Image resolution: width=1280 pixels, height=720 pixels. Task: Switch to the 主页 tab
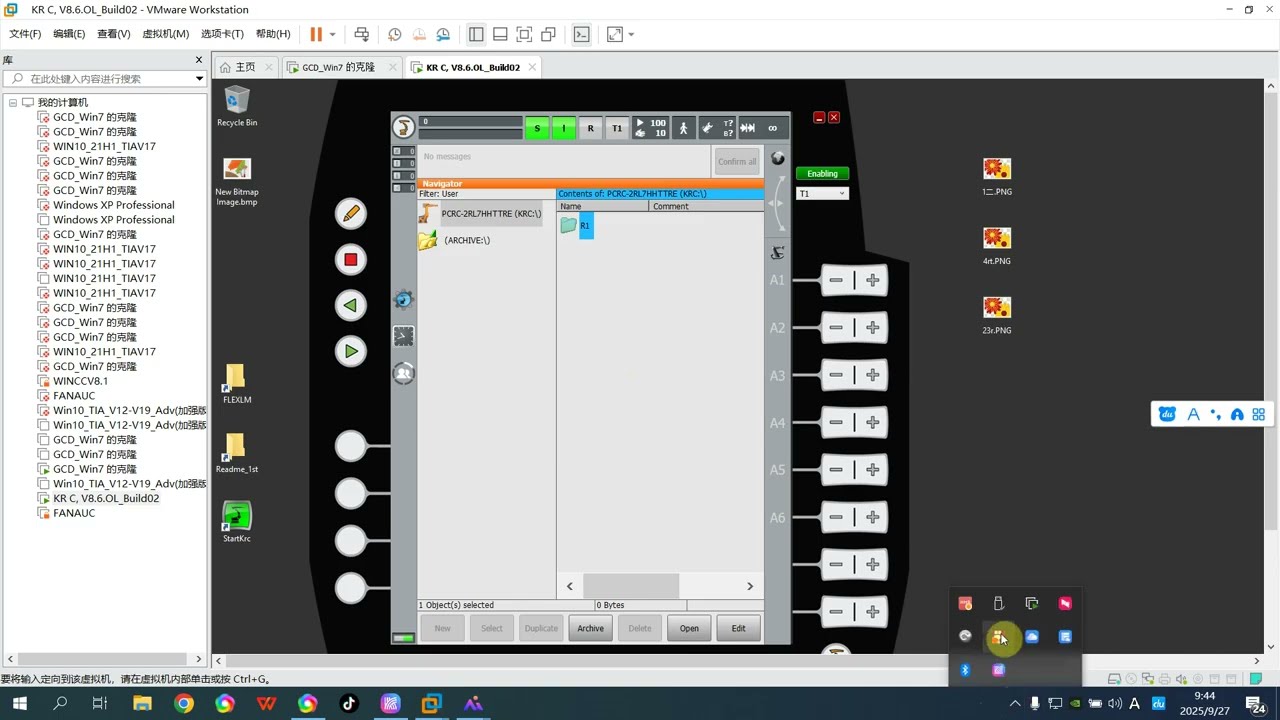point(245,67)
